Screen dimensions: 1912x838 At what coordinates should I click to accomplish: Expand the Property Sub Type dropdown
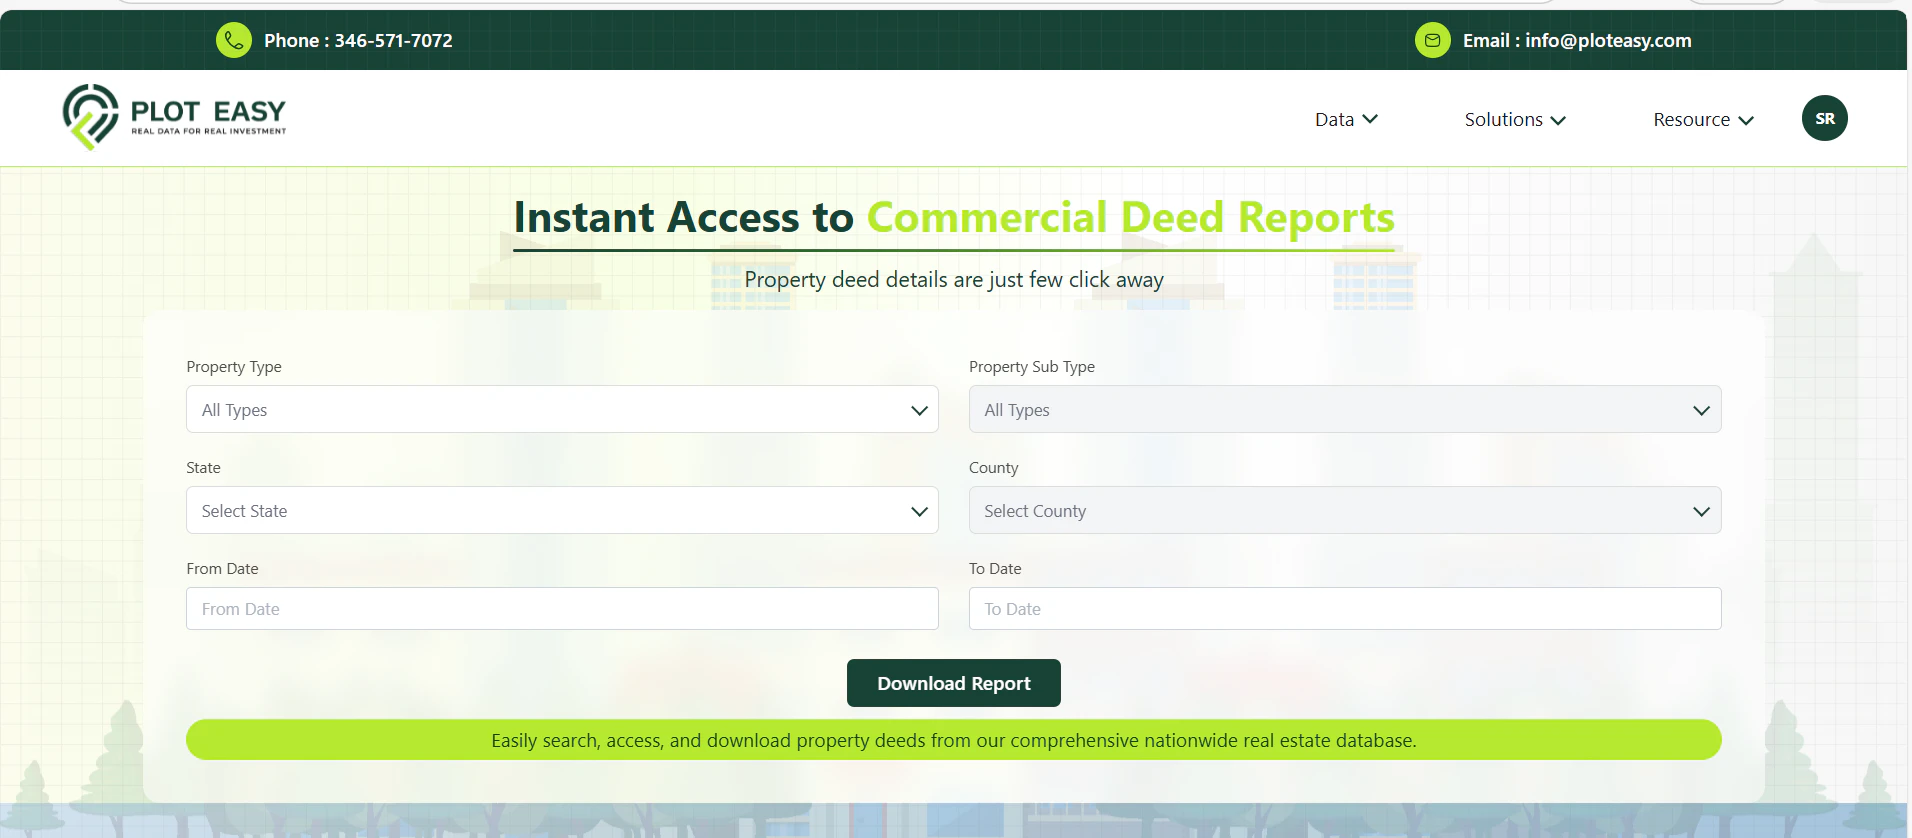point(1345,409)
